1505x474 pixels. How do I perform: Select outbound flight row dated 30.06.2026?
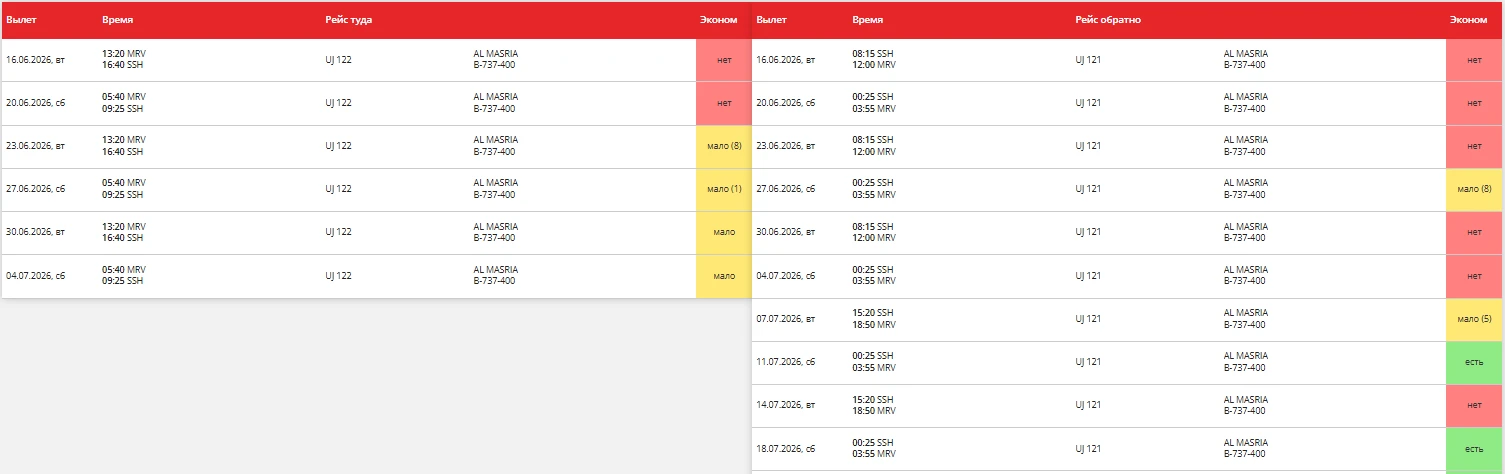(x=376, y=233)
